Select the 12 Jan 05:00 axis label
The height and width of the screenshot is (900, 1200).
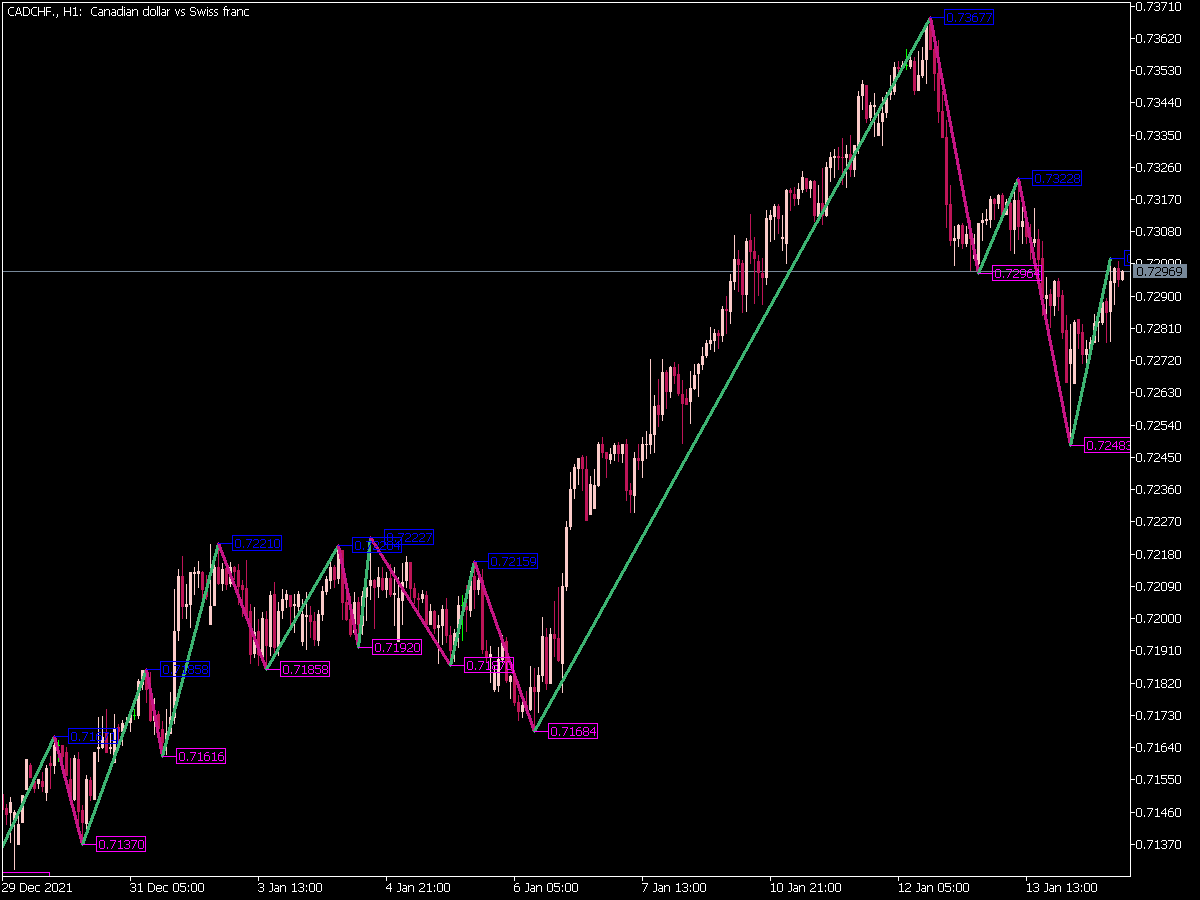(935, 886)
